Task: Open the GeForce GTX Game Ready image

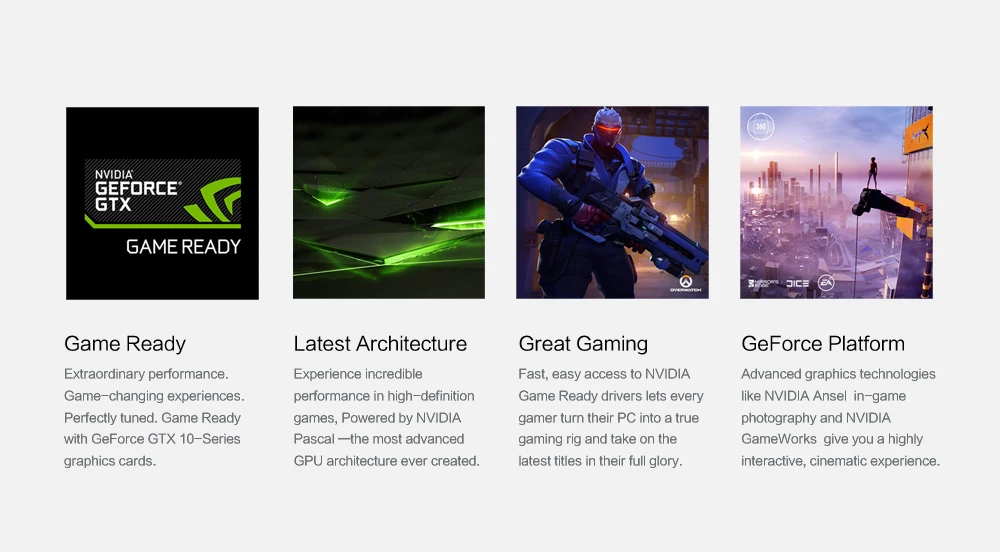Action: [163, 203]
